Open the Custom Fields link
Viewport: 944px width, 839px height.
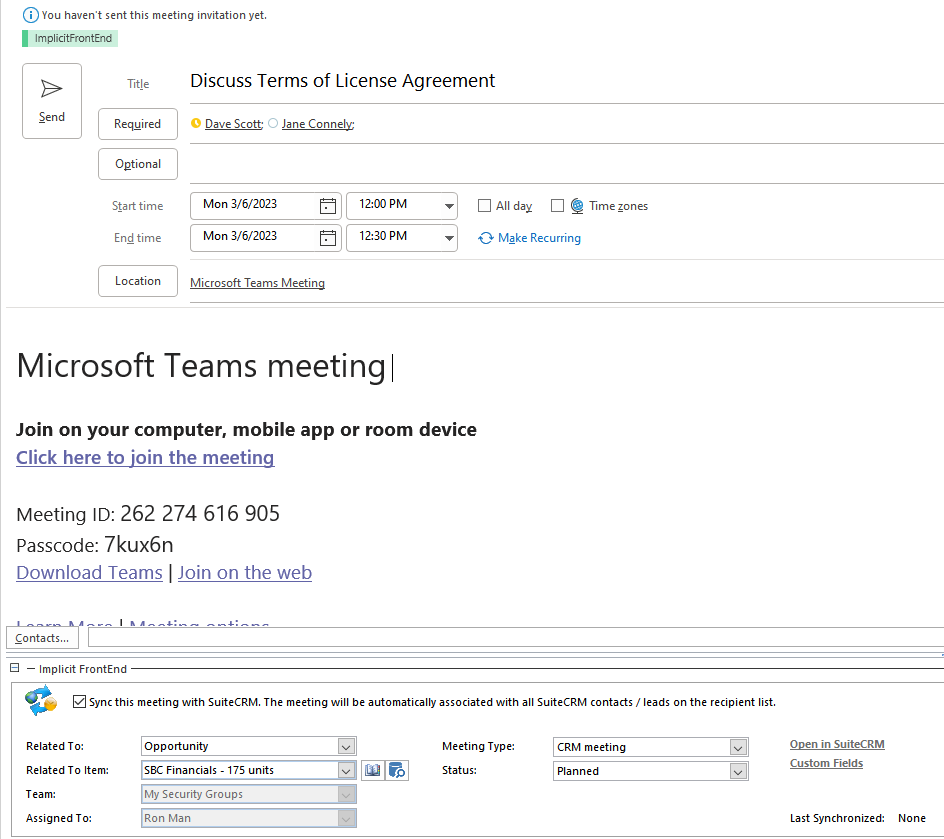pos(826,763)
